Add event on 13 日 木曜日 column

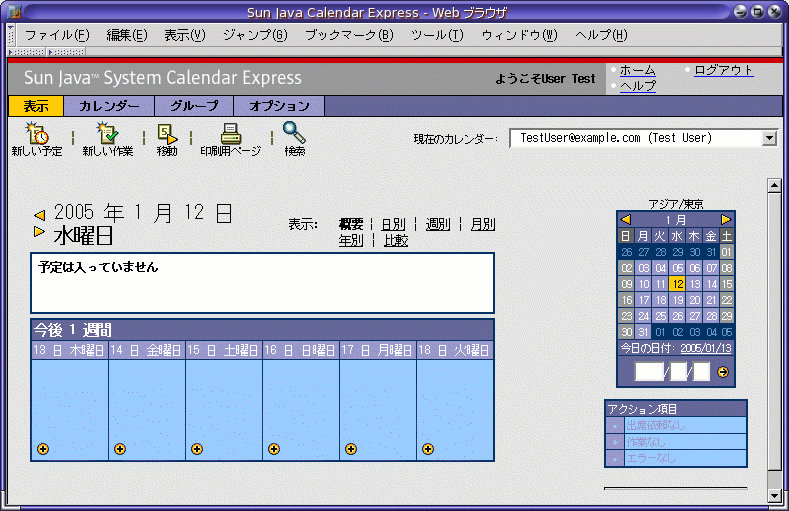tap(43, 449)
